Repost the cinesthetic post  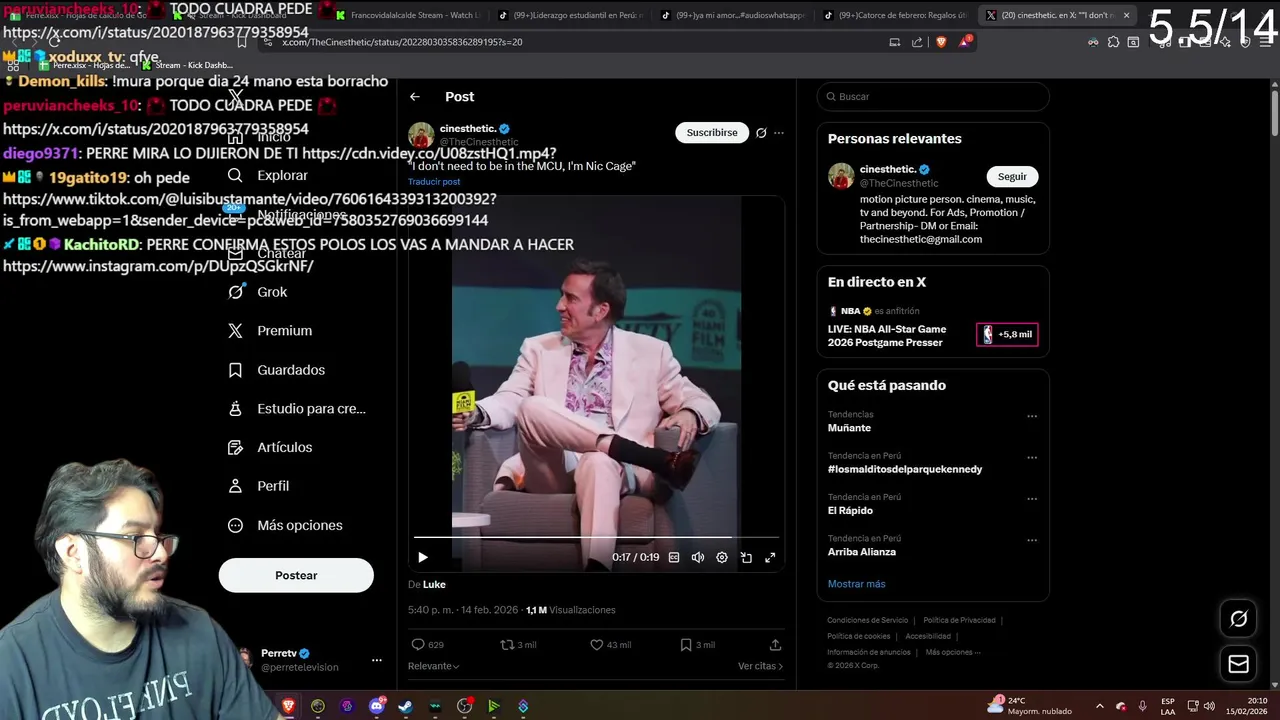pyautogui.click(x=507, y=645)
